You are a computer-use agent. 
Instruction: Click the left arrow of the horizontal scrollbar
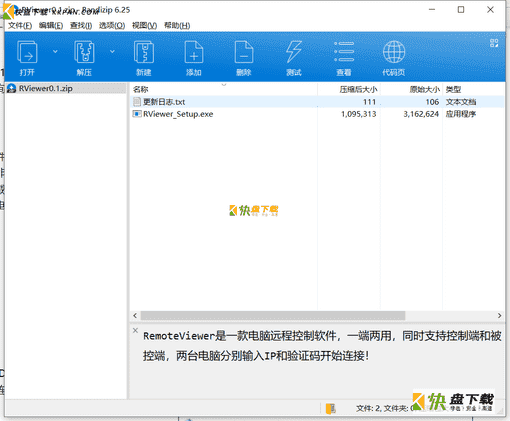135,315
